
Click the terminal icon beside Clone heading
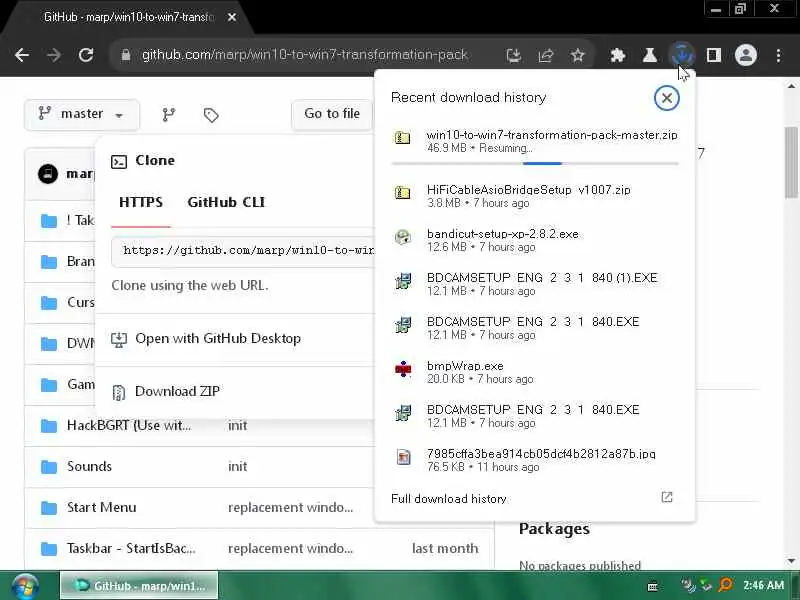119,162
